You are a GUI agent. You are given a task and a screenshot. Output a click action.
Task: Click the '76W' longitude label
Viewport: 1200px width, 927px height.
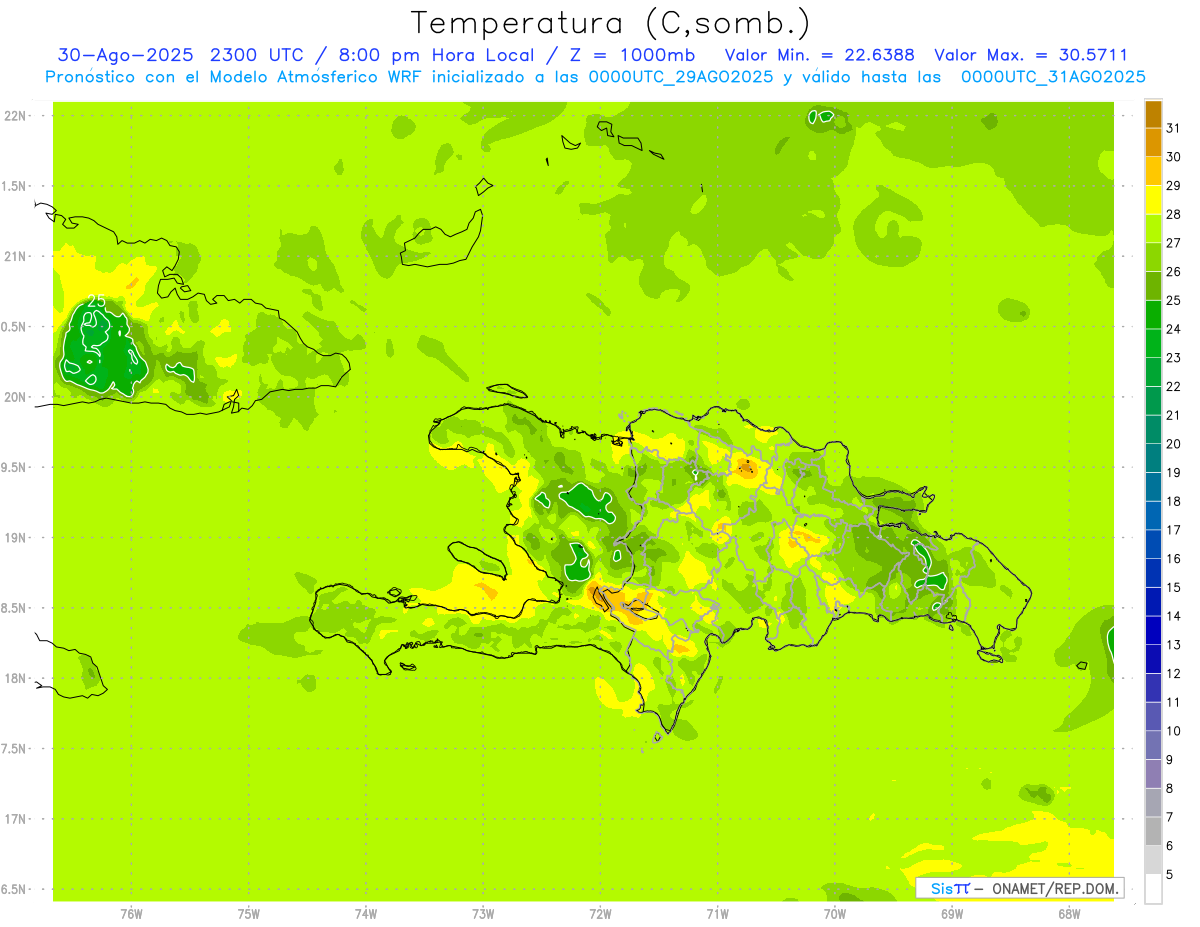coord(131,913)
